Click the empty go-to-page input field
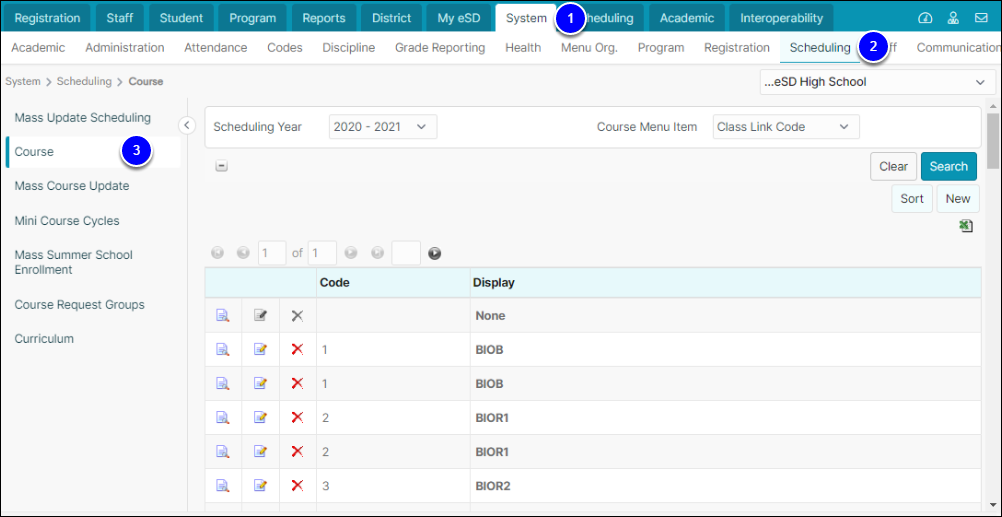The width and height of the screenshot is (1002, 517). click(406, 253)
